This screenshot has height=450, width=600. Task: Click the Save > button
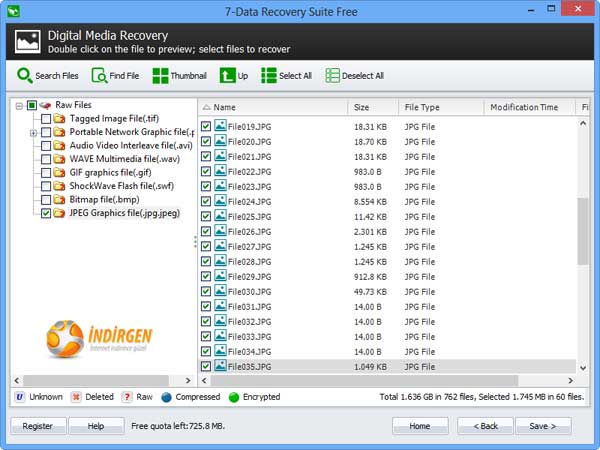543,426
